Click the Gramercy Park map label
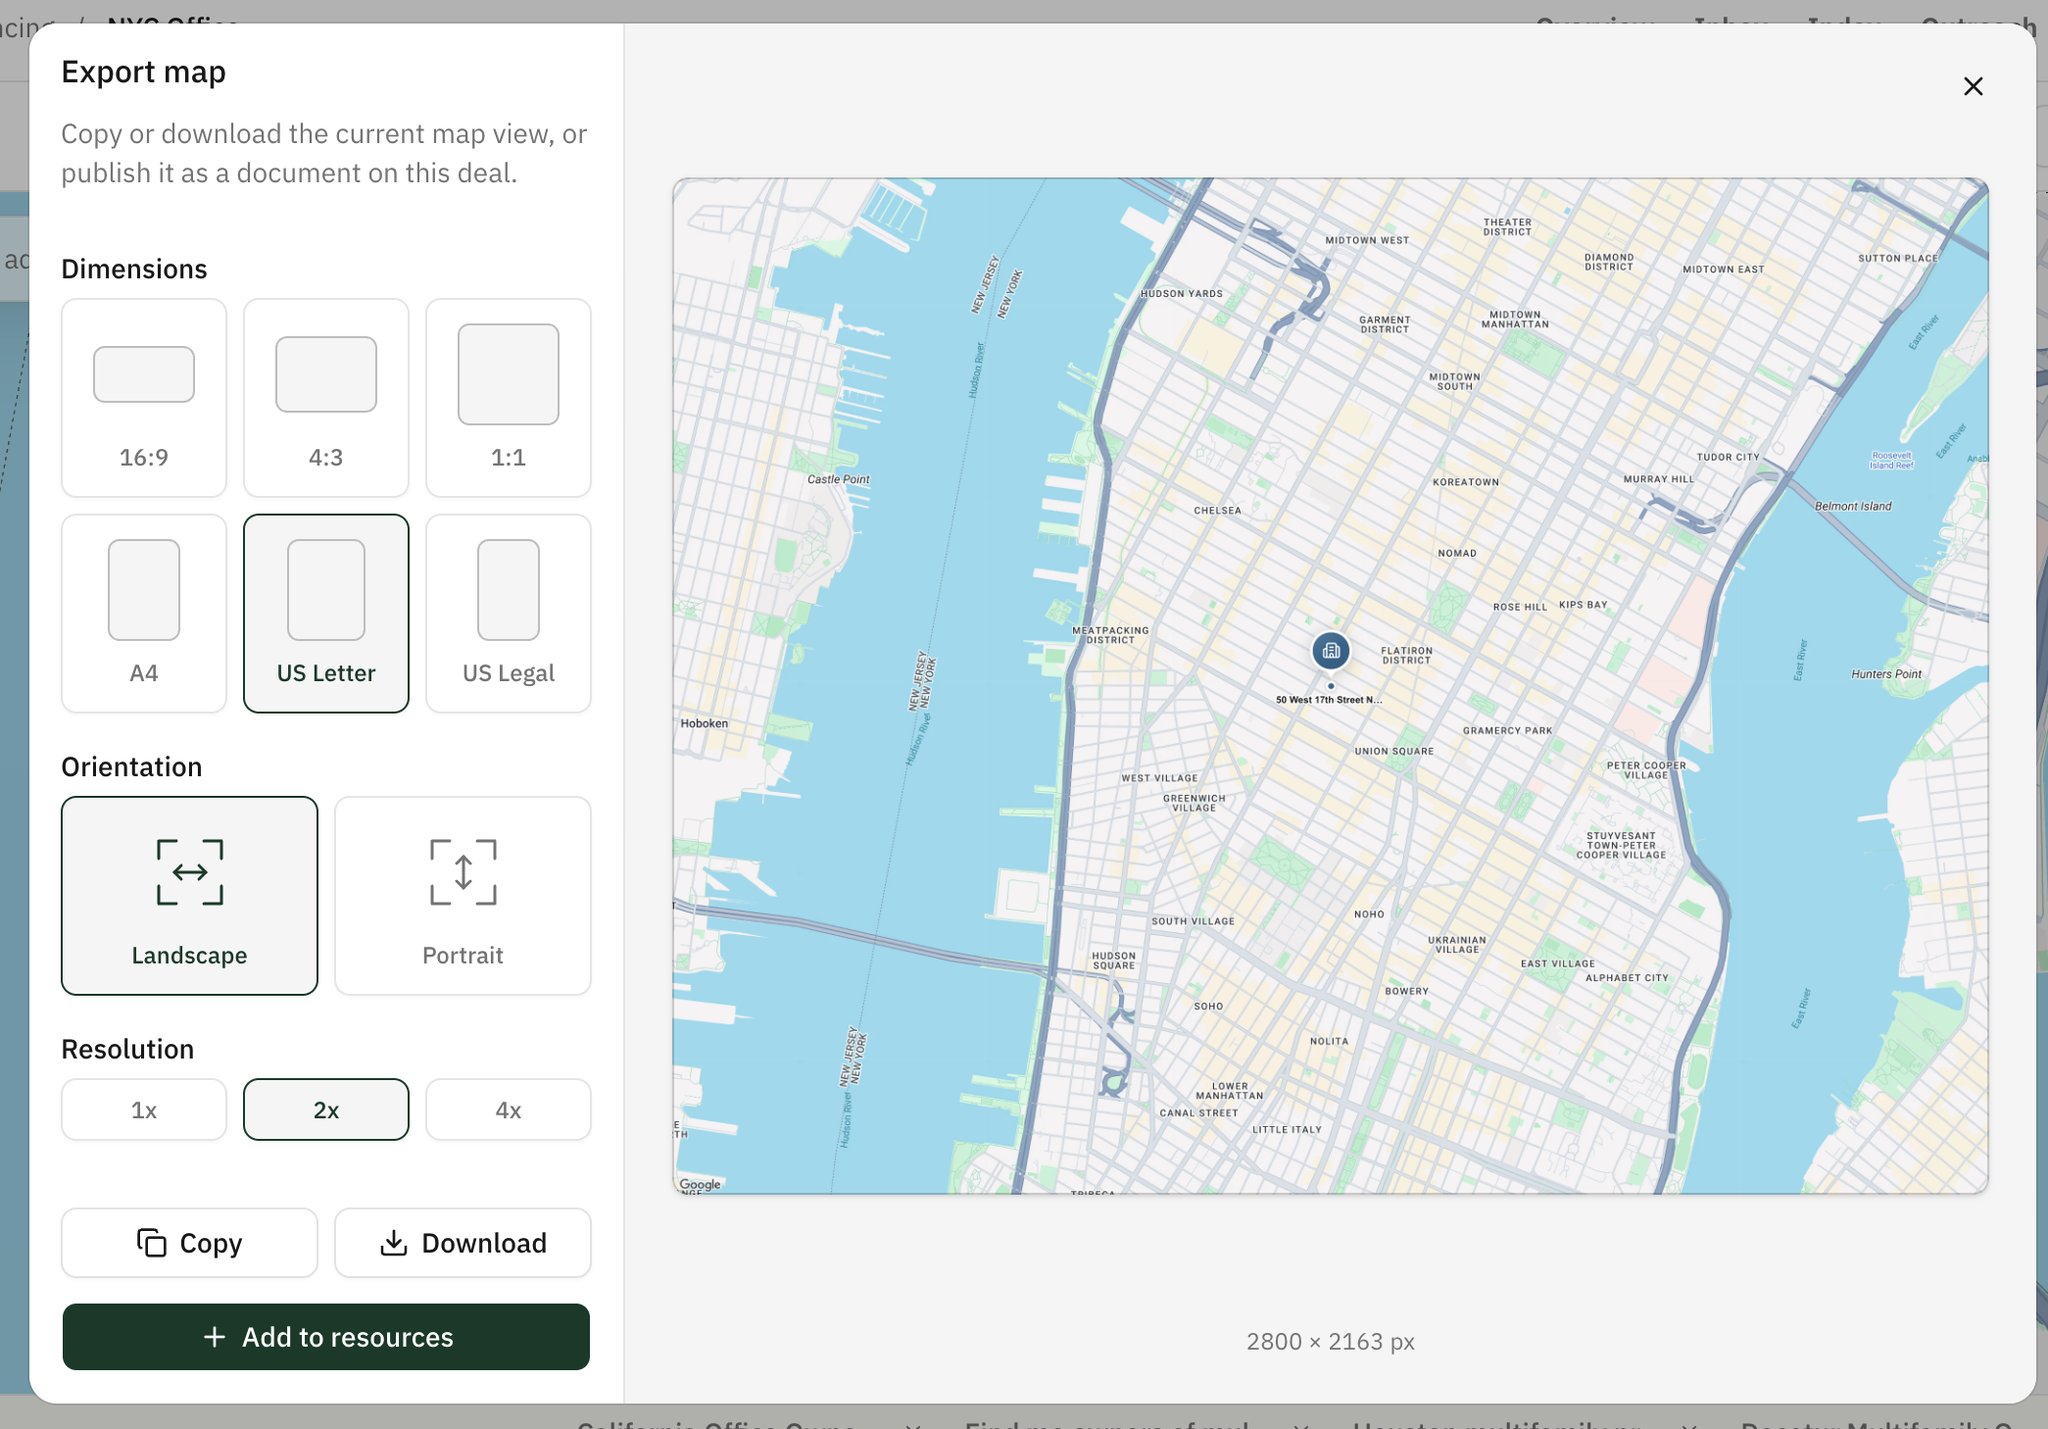2048x1429 pixels. [1507, 731]
